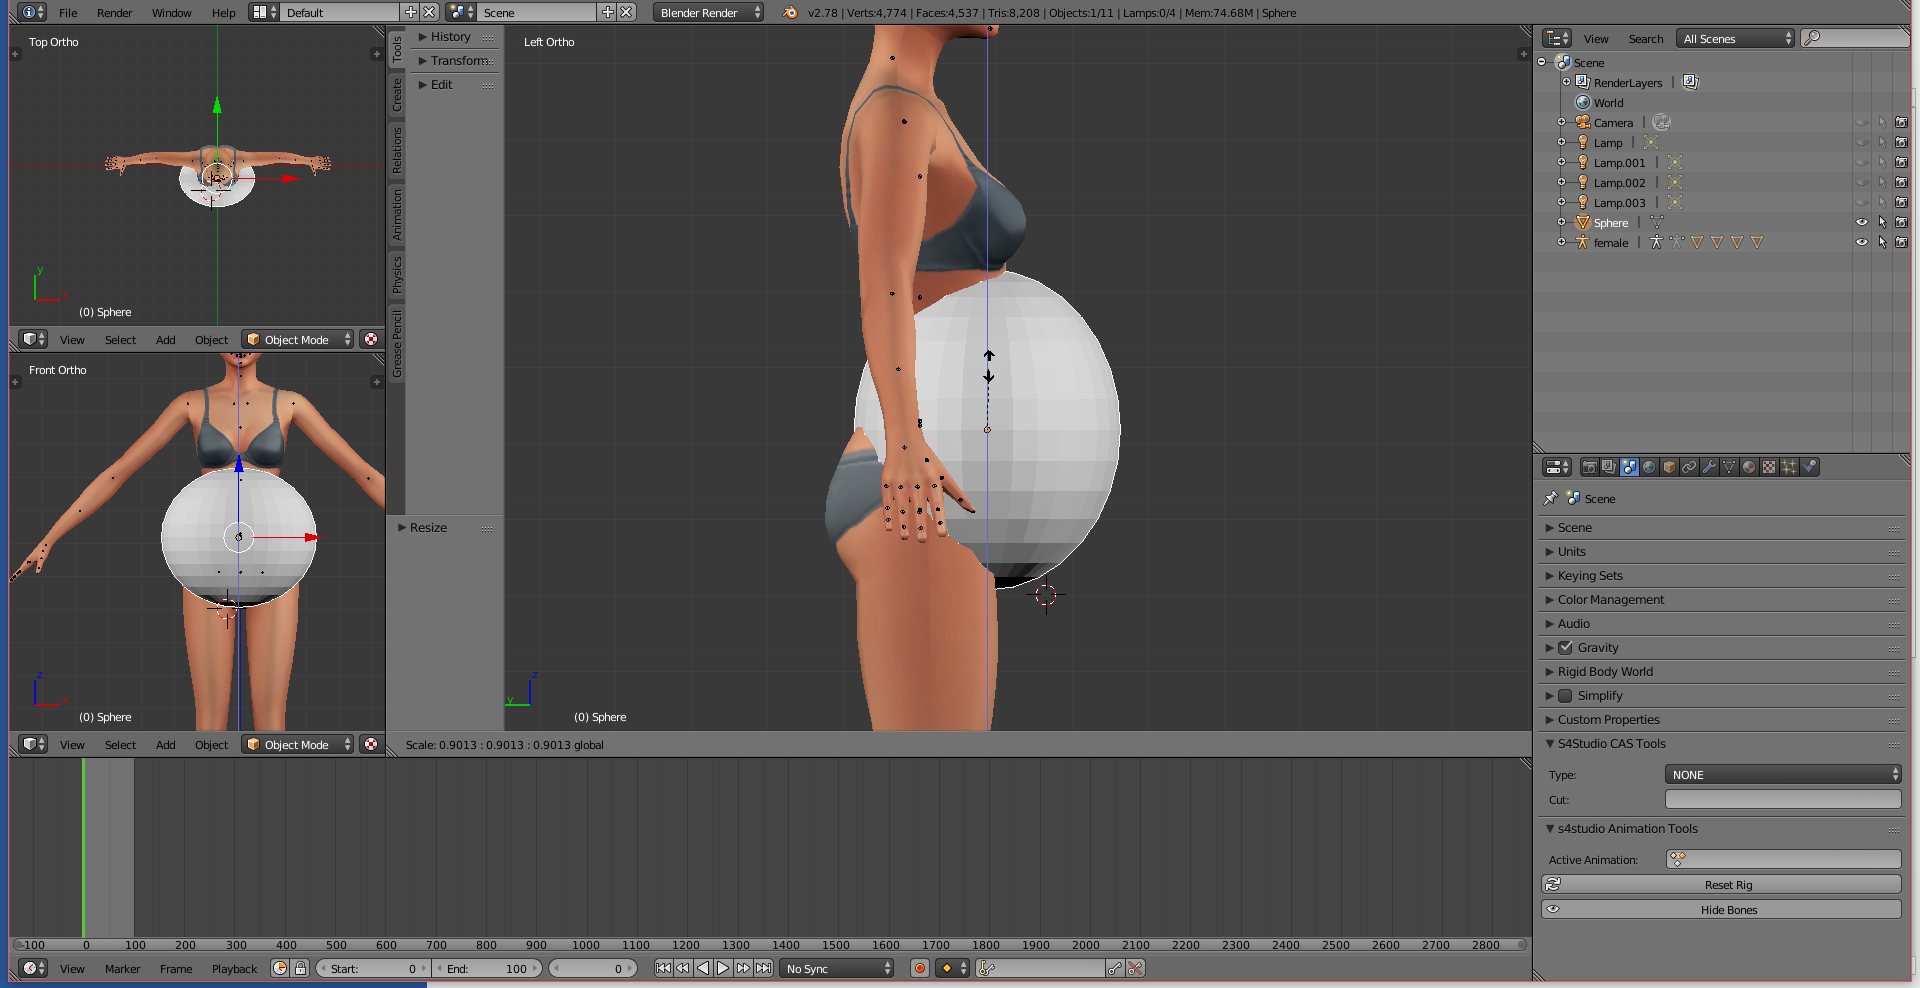
Task: Click the Reset Rig button
Action: [1727, 885]
